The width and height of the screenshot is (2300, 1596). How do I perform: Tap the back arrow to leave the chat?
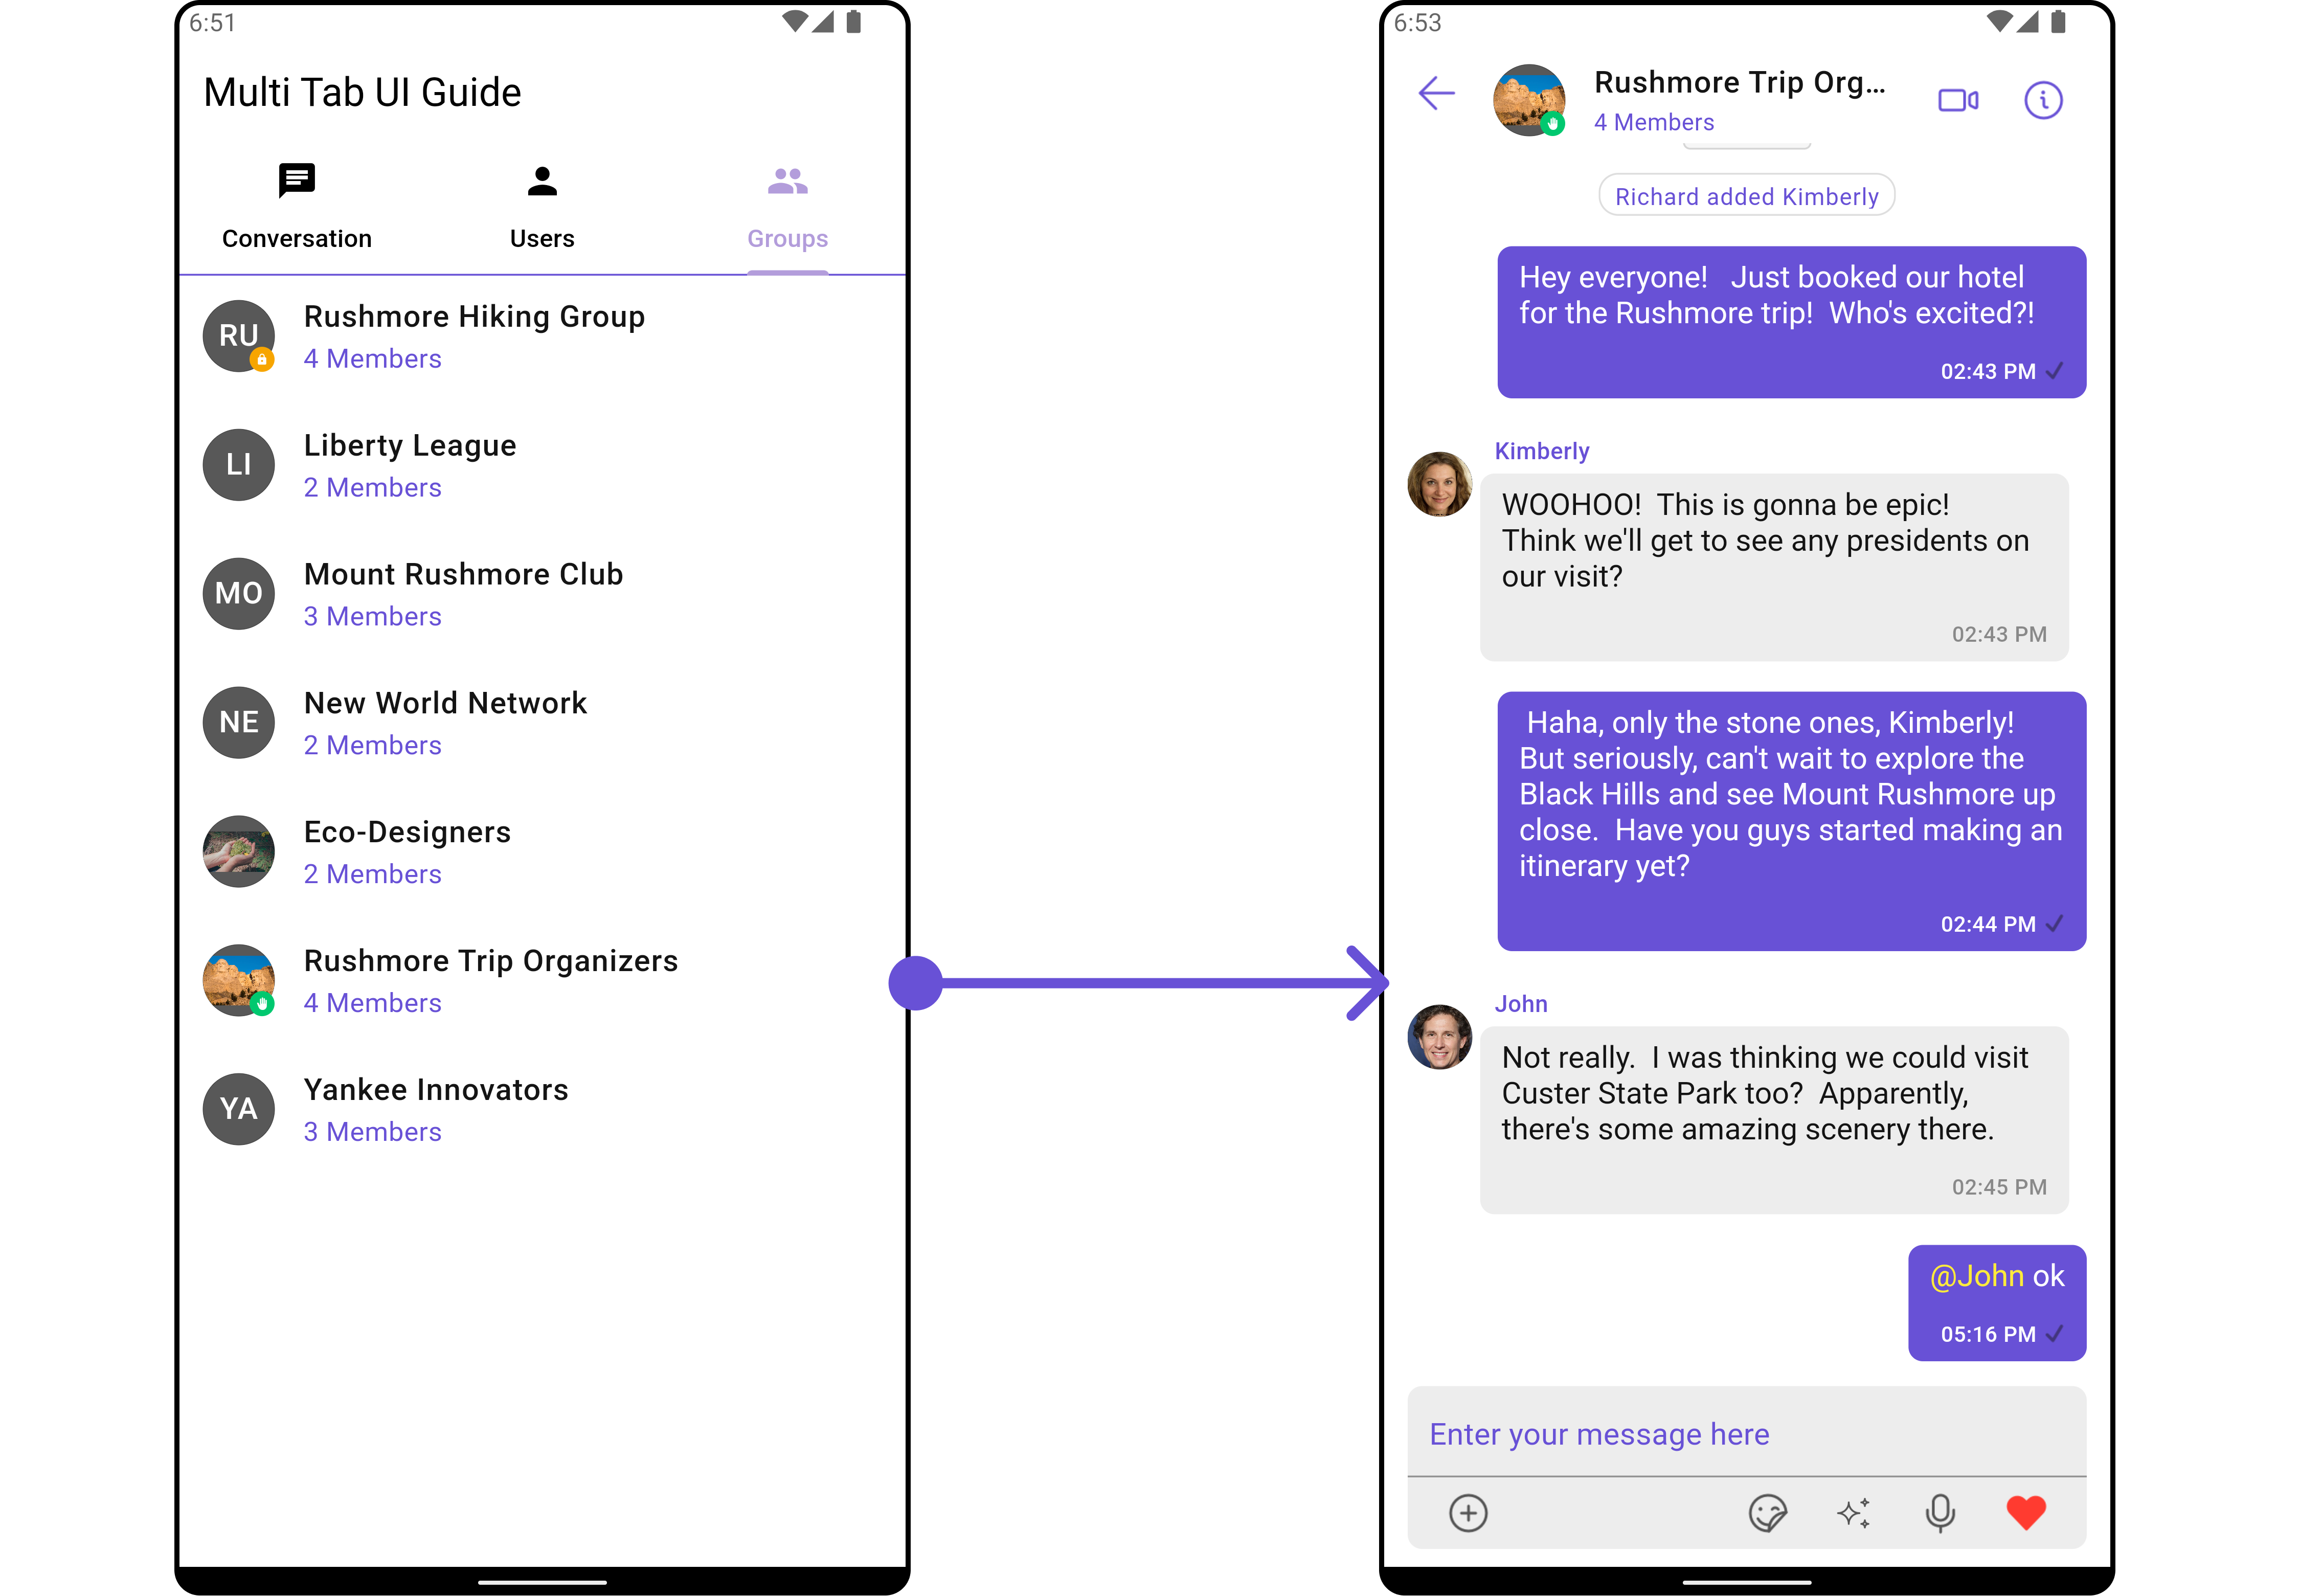point(1436,94)
